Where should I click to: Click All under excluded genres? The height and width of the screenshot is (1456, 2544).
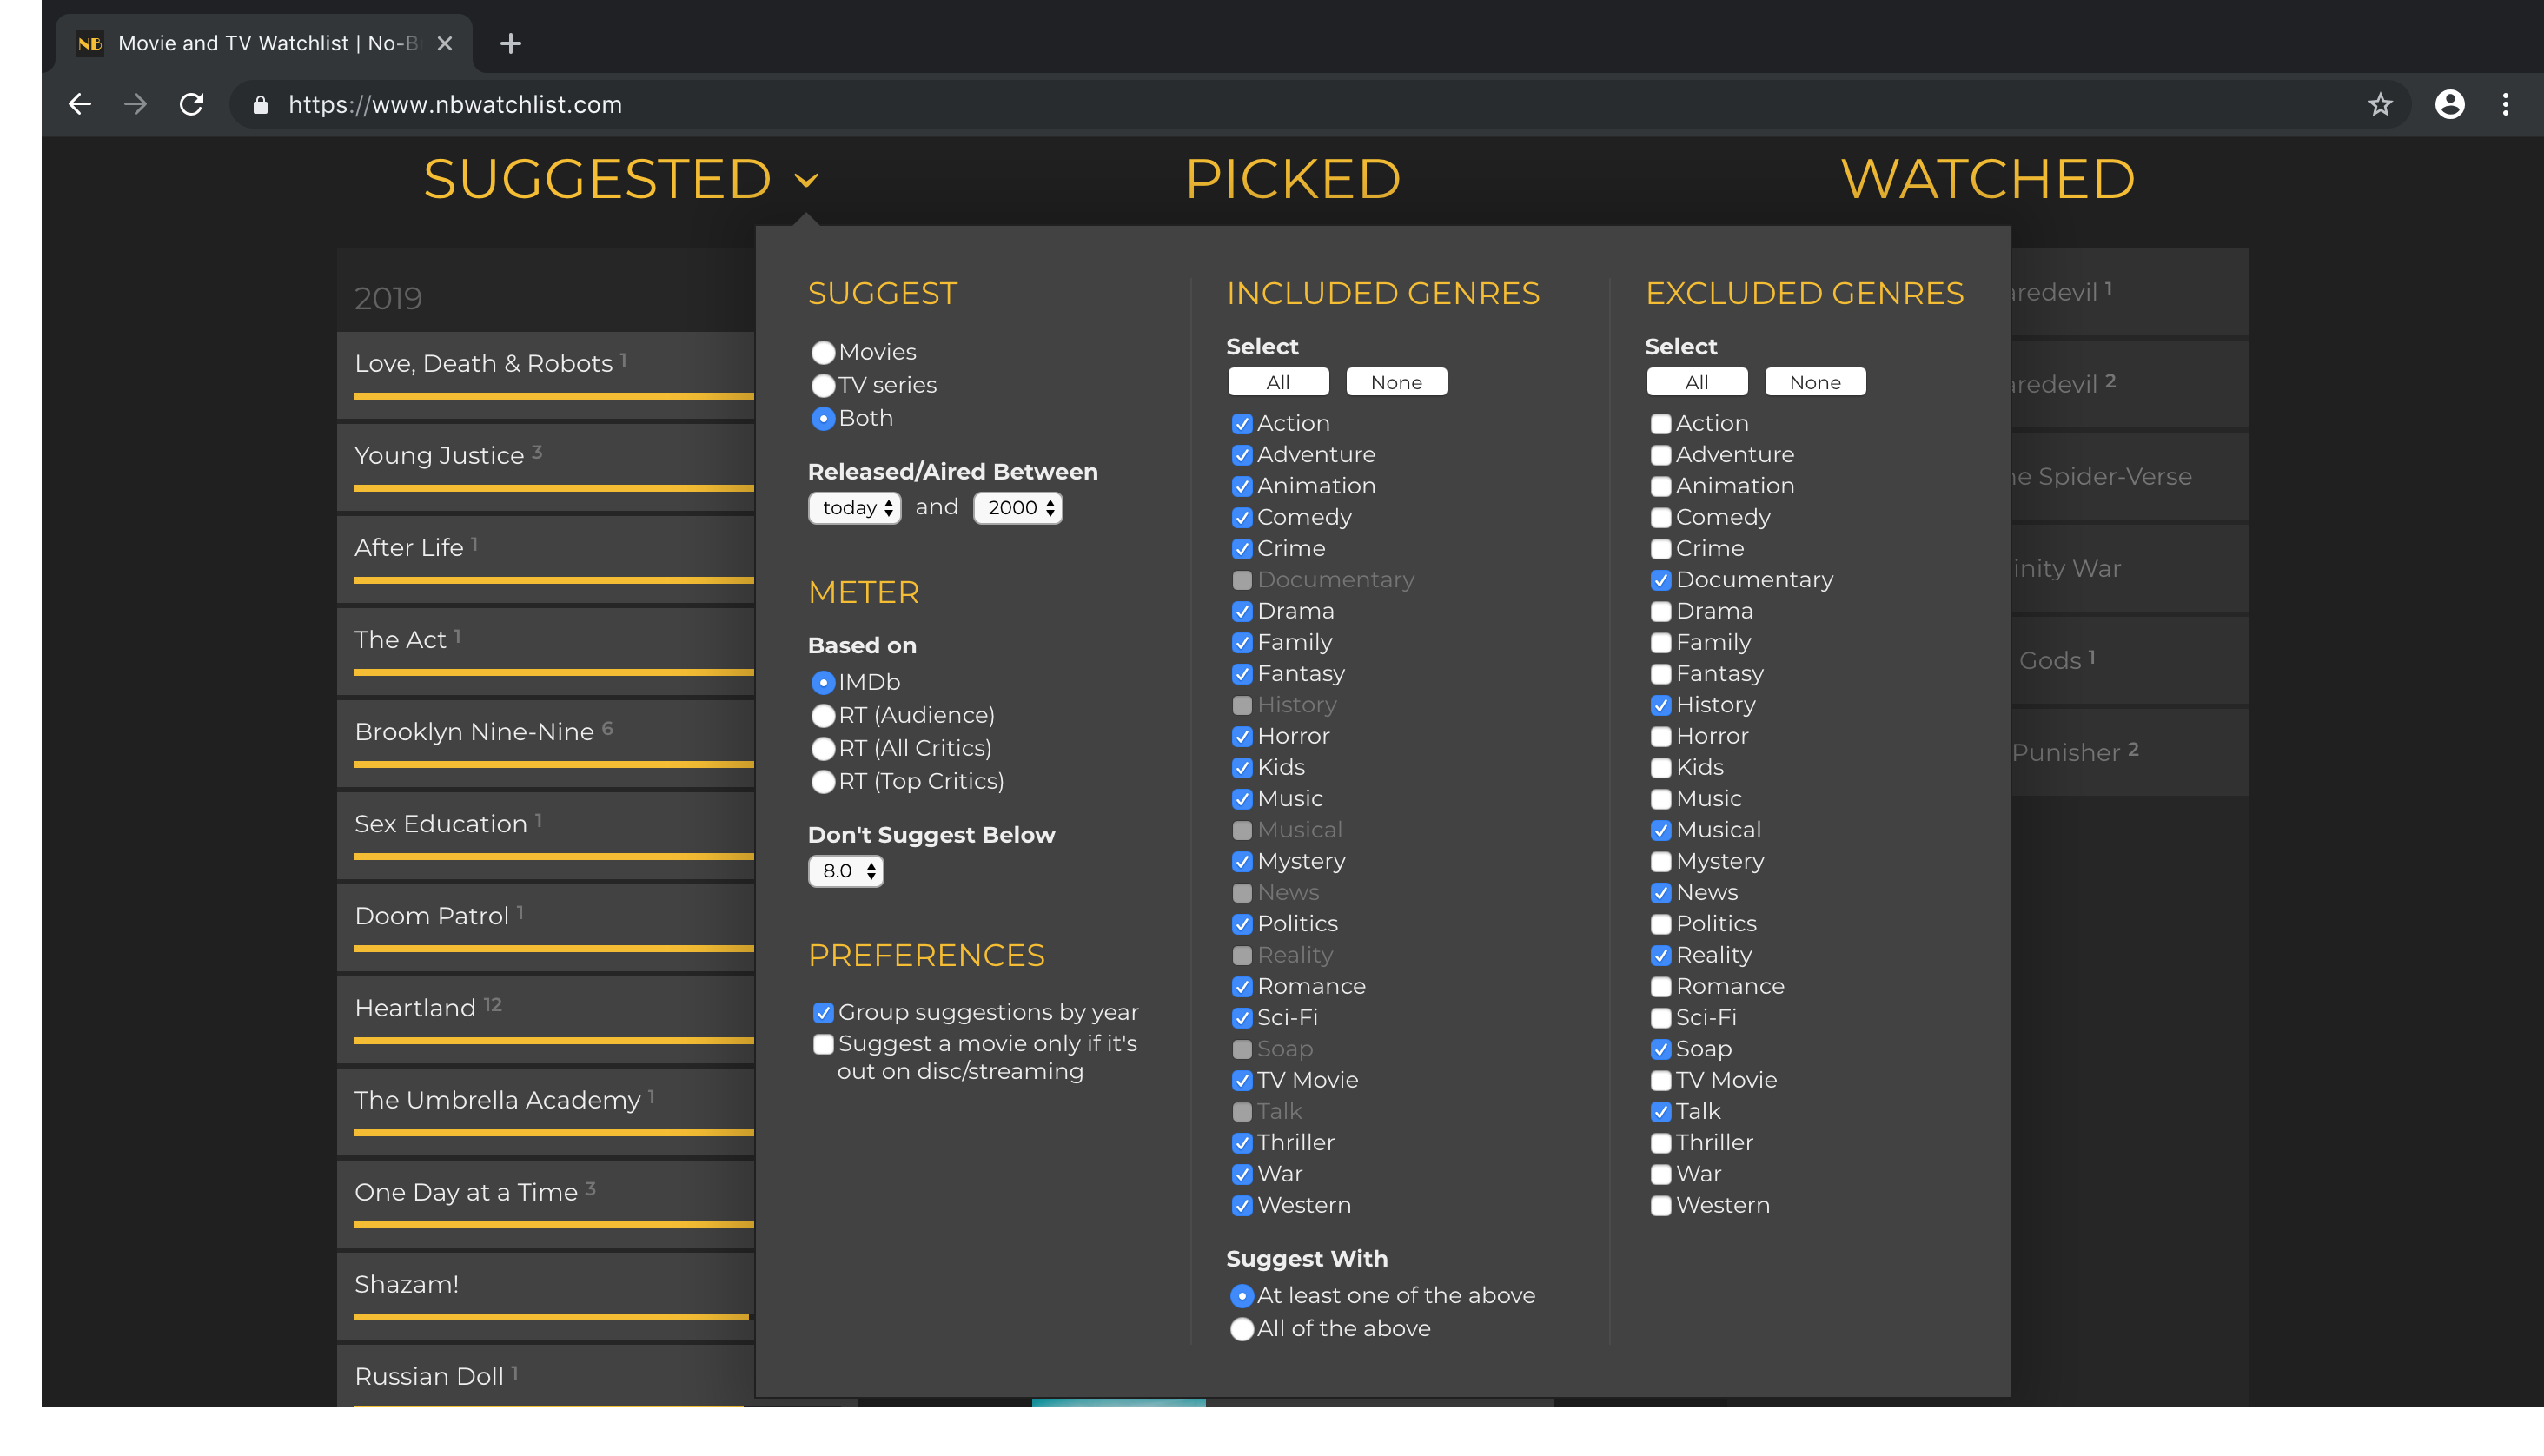pyautogui.click(x=1696, y=381)
